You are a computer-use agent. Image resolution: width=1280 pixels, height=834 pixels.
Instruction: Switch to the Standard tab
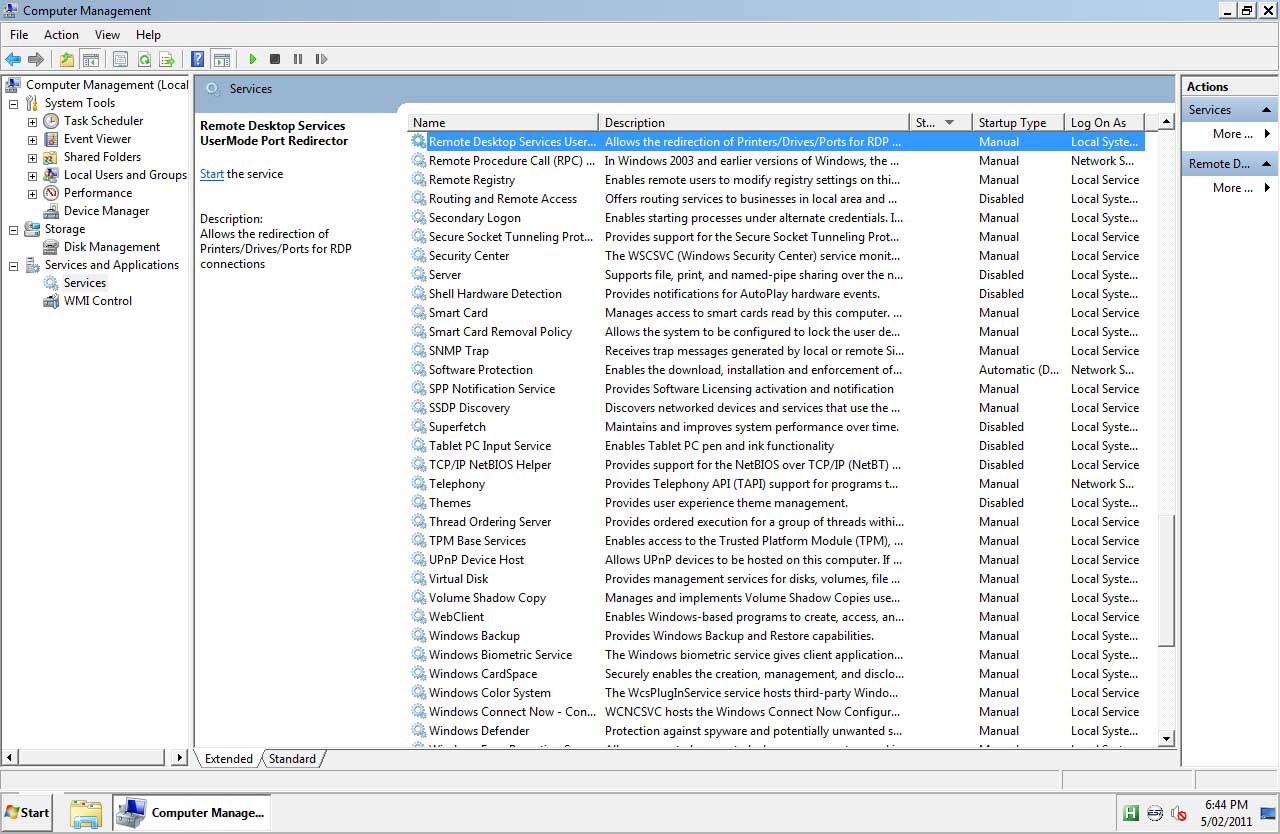coord(292,759)
